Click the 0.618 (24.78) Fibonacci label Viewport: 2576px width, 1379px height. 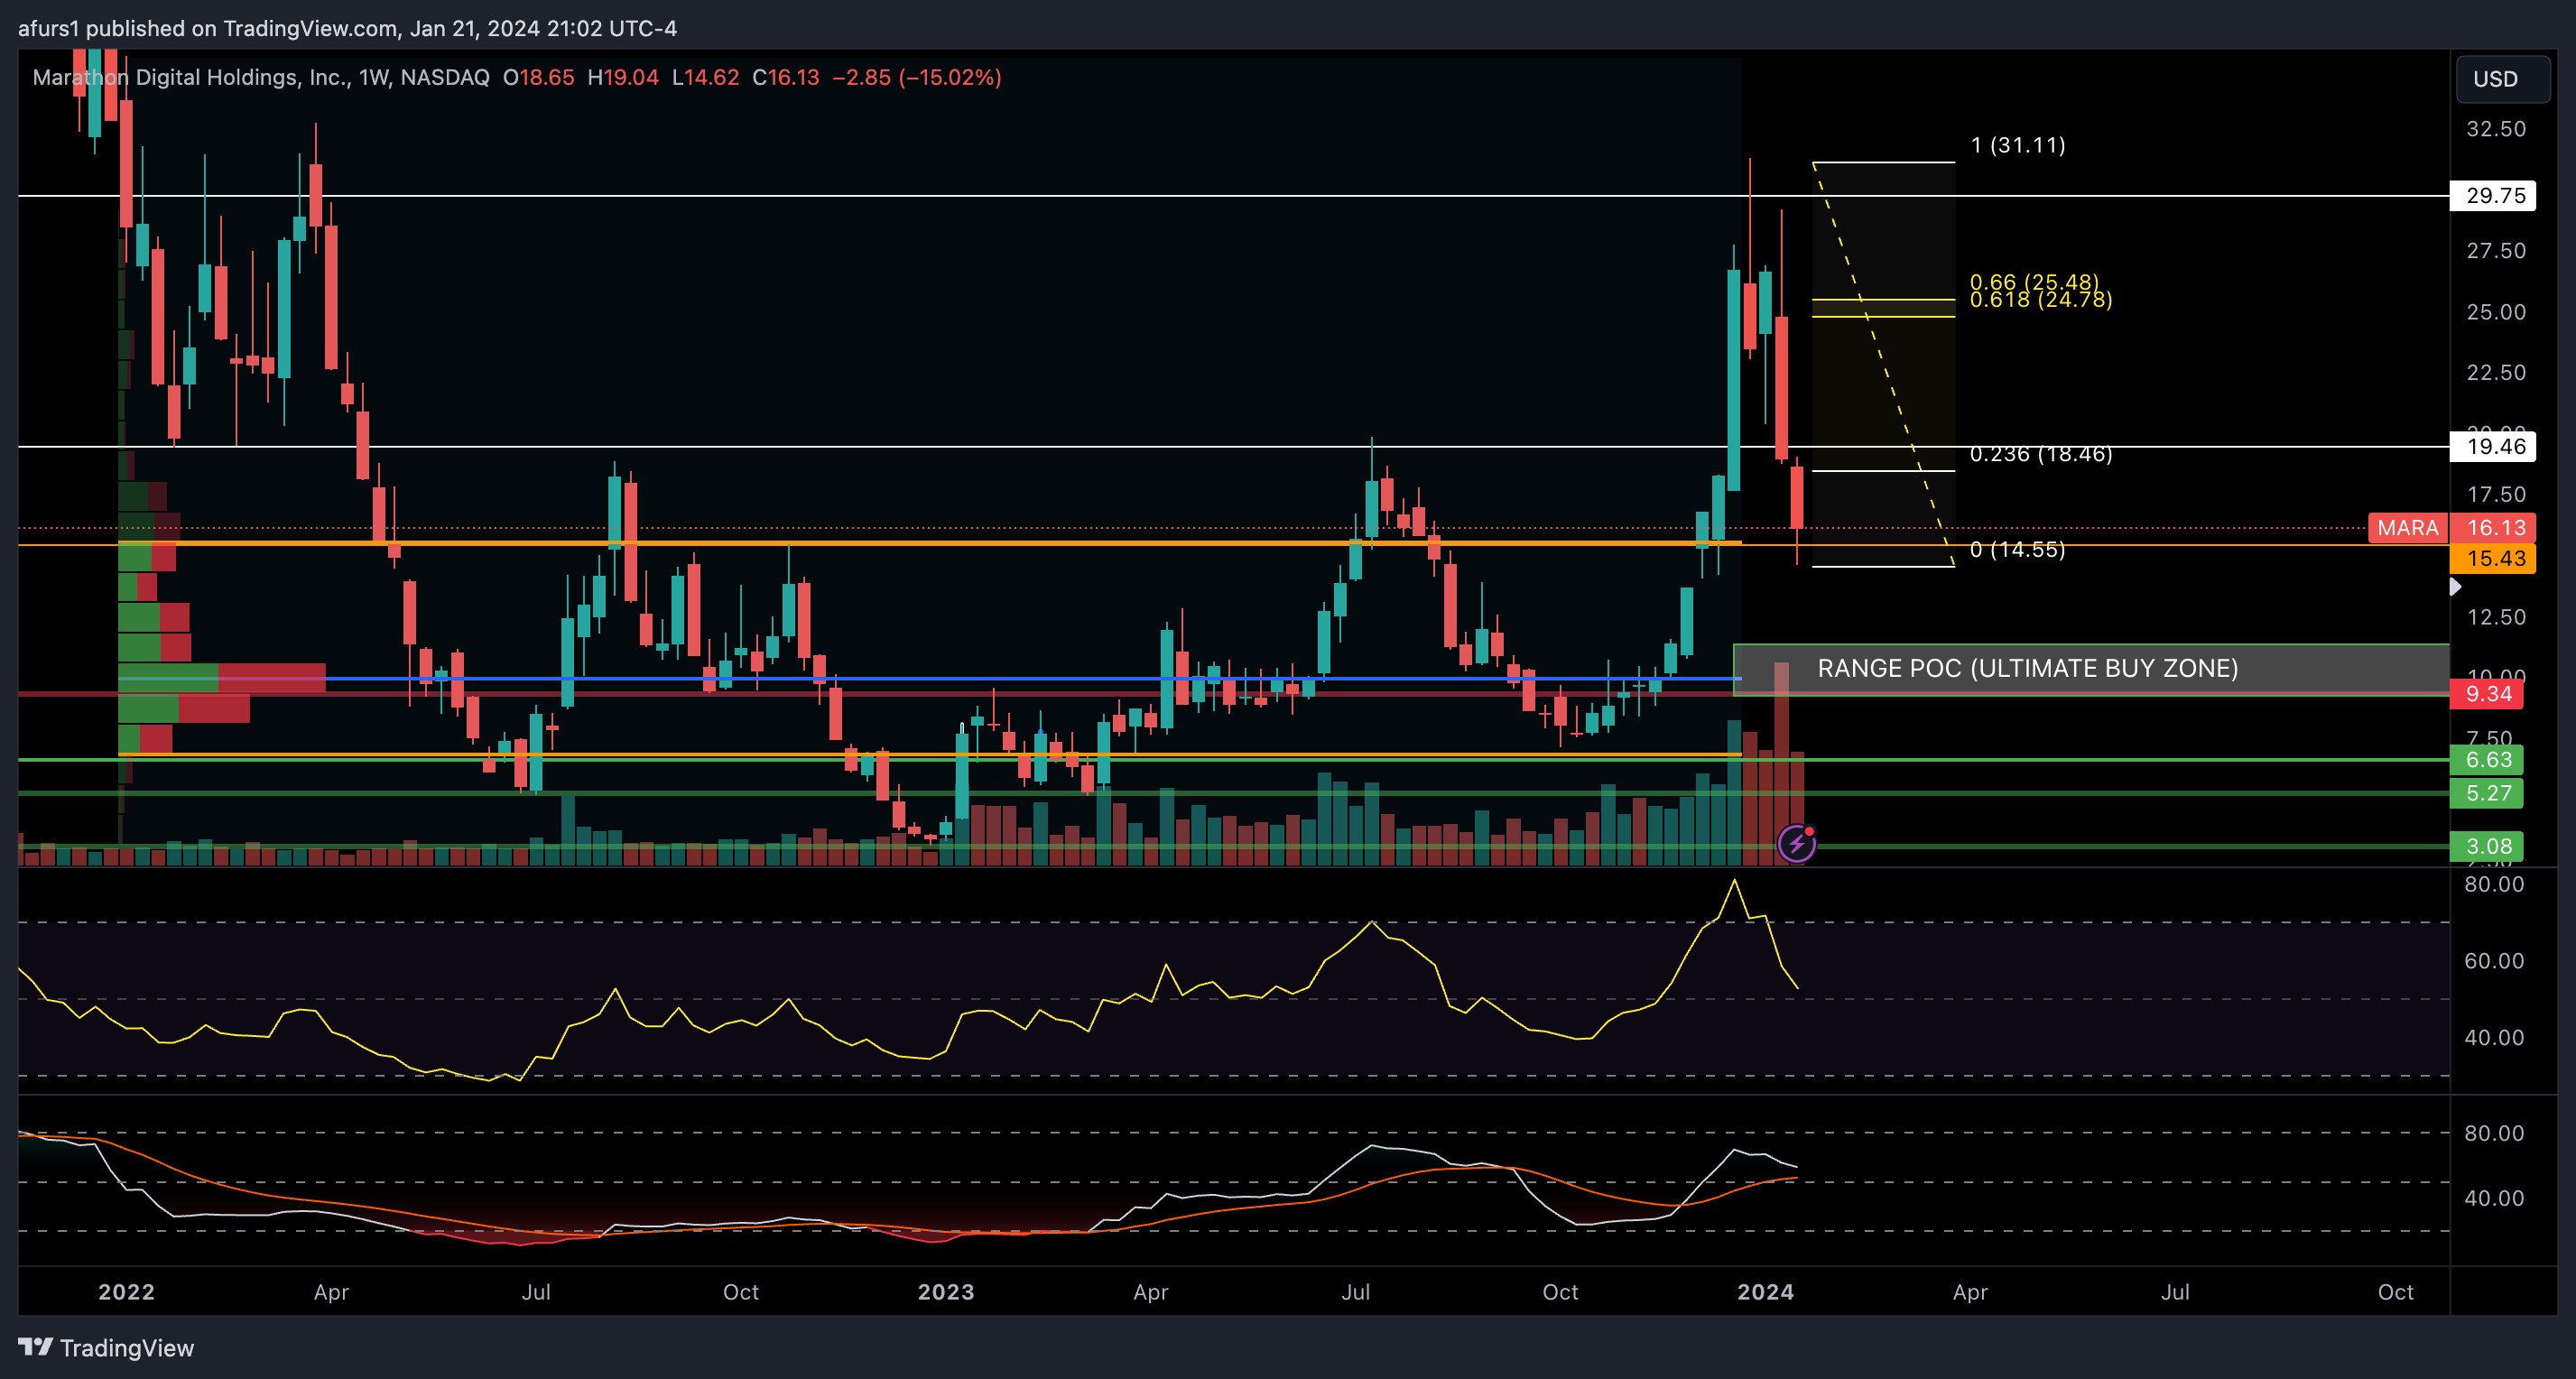point(2041,299)
